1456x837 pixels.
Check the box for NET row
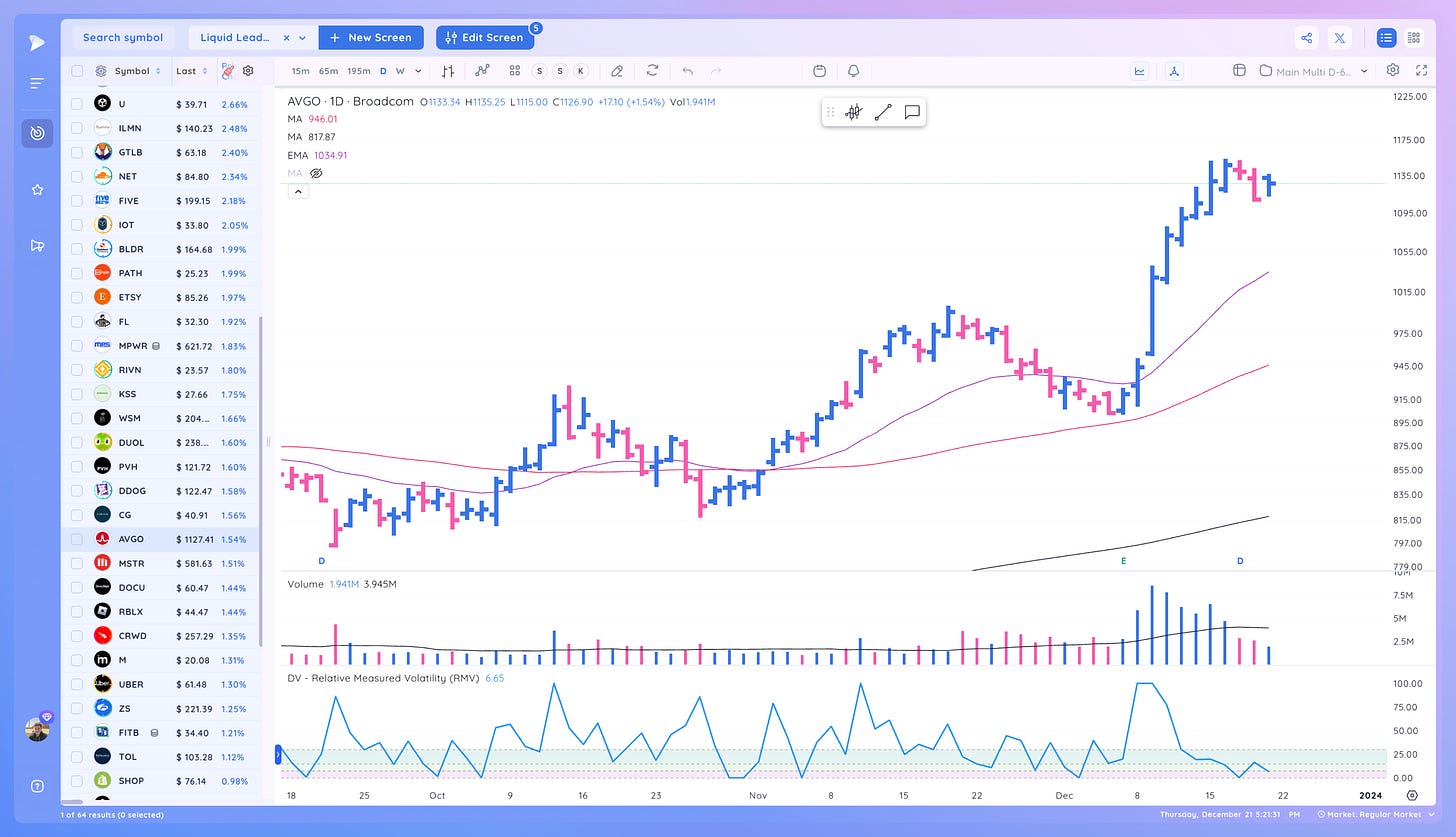77,176
